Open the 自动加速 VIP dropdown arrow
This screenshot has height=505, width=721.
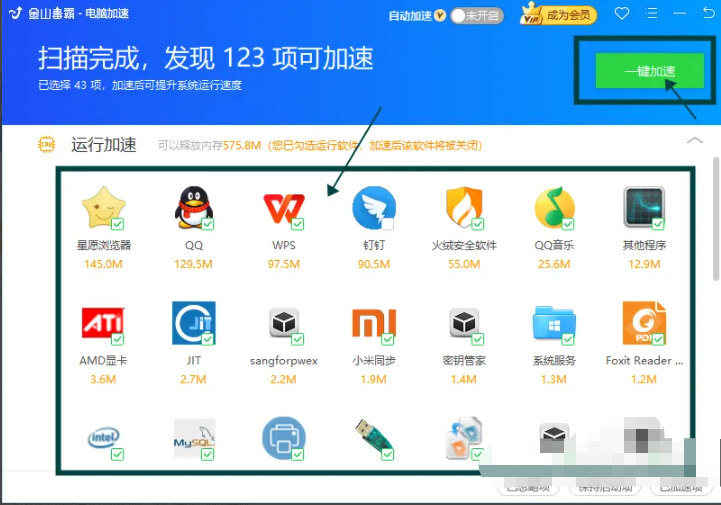440,16
